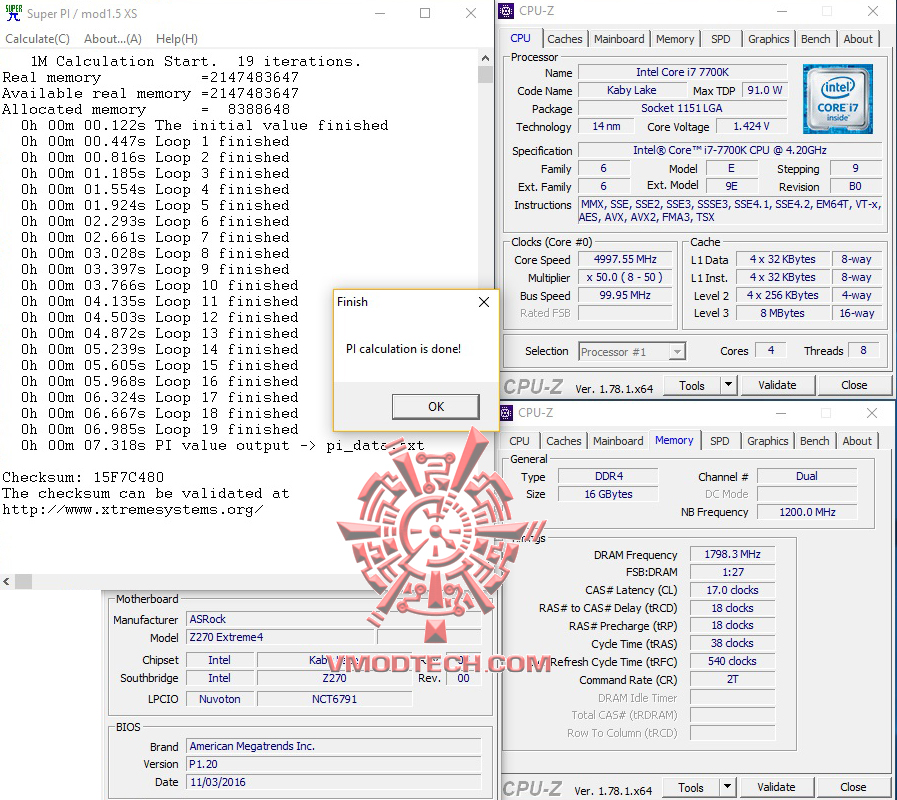Screen dimensions: 897x800
Task: Click the Super PI icon in the title bar
Action: point(12,14)
